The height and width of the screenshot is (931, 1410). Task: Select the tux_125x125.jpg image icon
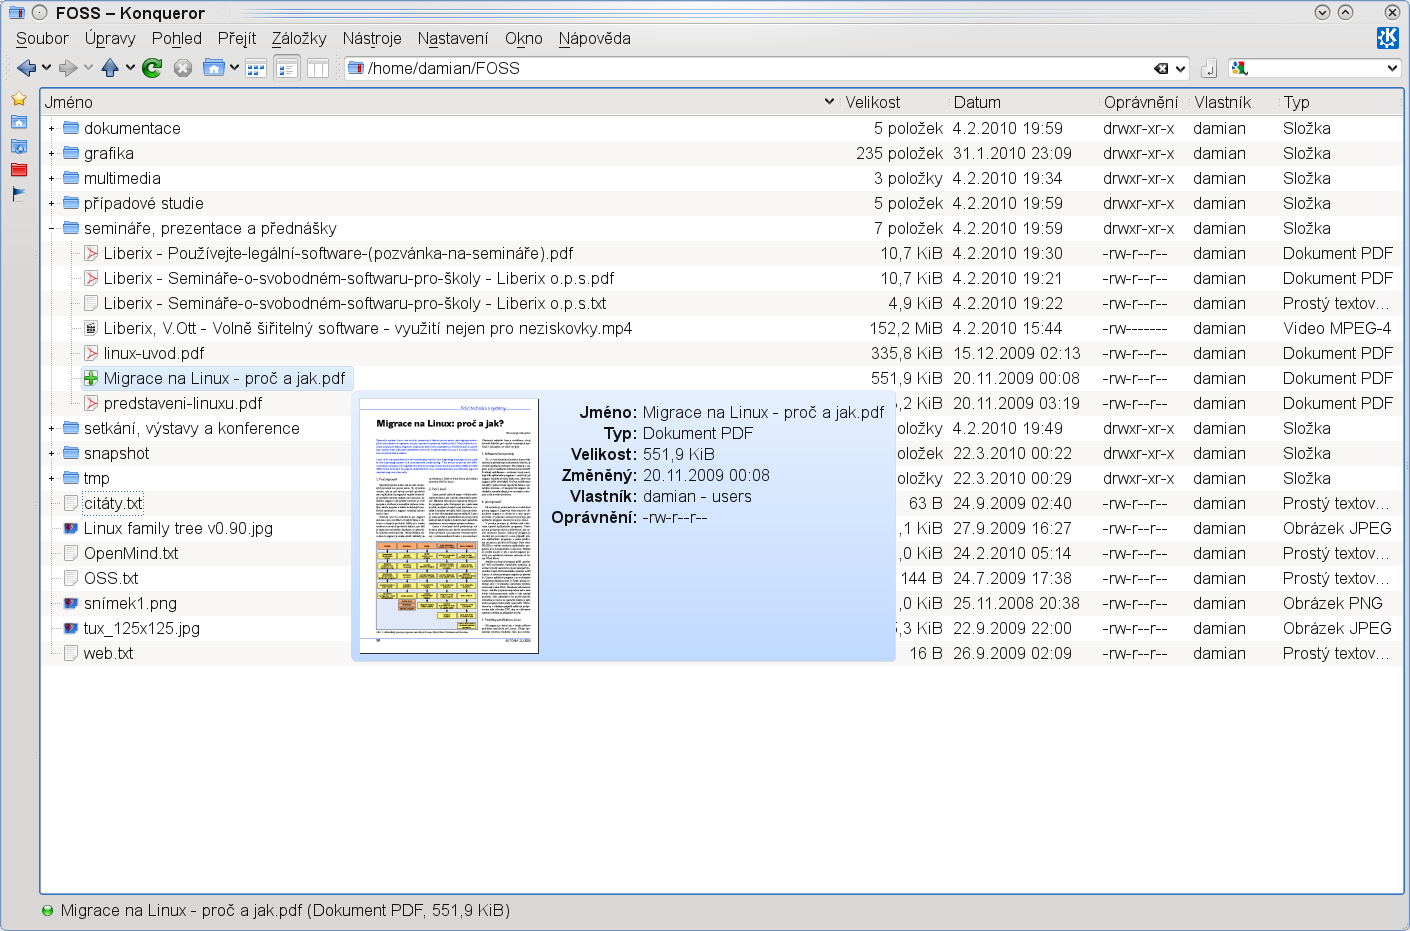[x=71, y=628]
